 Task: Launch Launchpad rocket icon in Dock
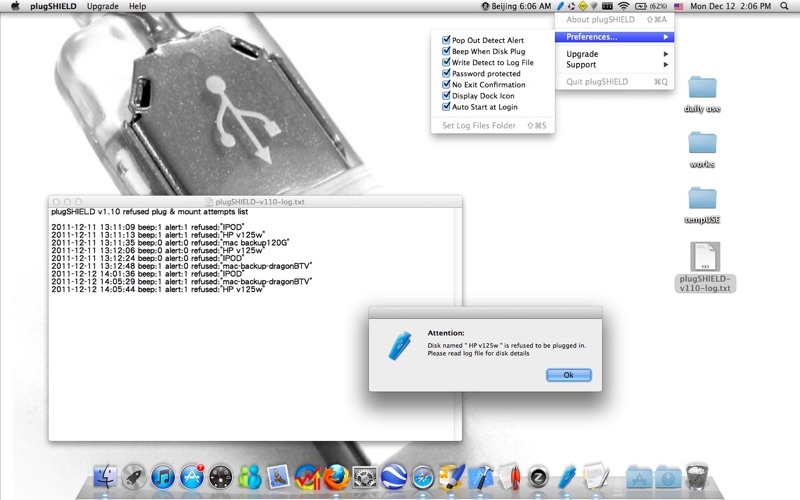[134, 478]
